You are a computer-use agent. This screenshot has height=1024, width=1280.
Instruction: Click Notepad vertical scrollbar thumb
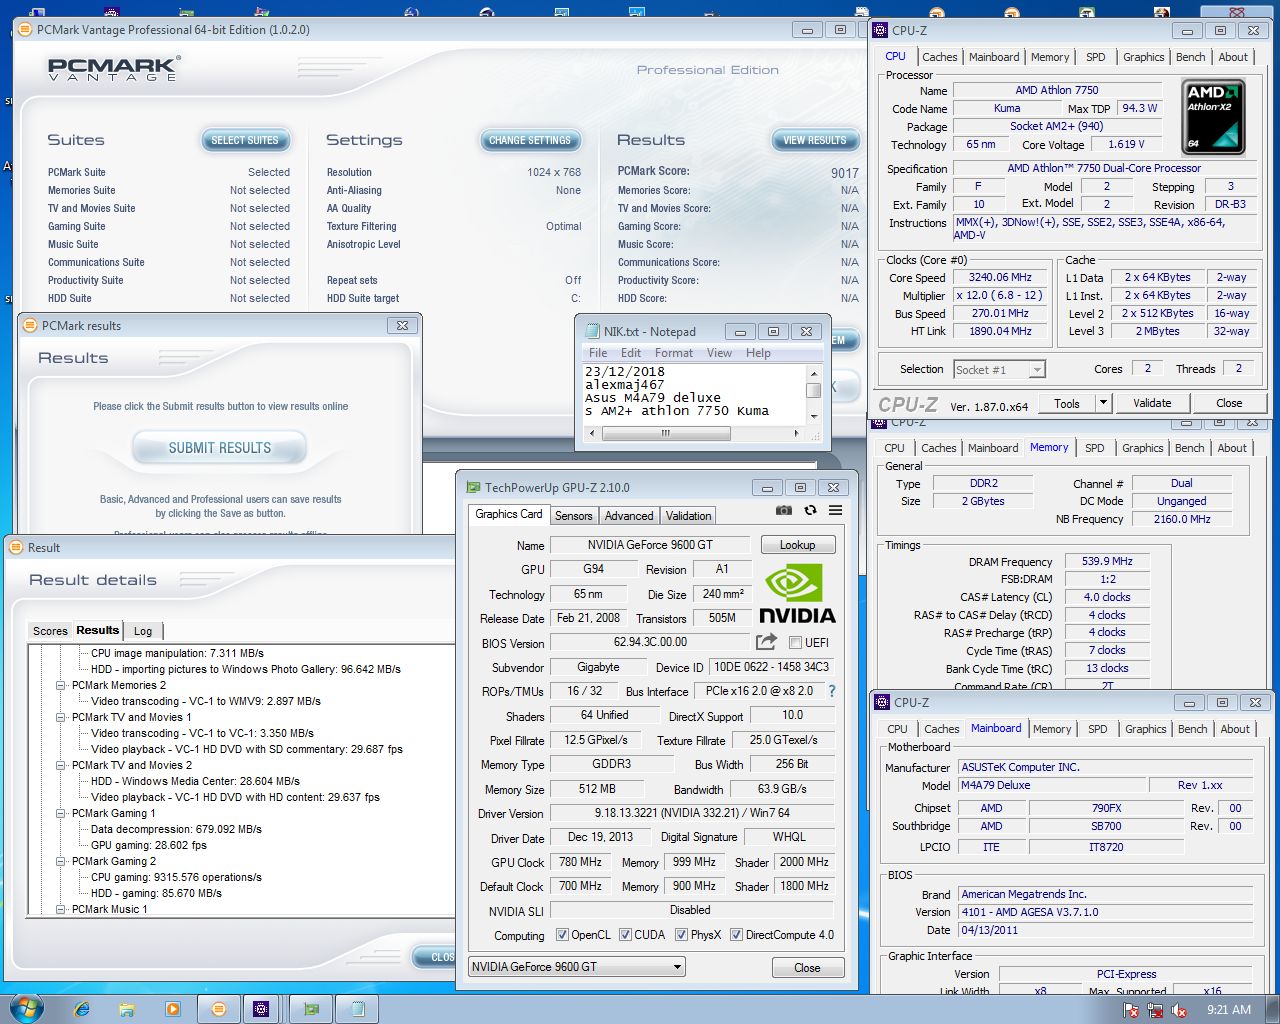(x=814, y=390)
